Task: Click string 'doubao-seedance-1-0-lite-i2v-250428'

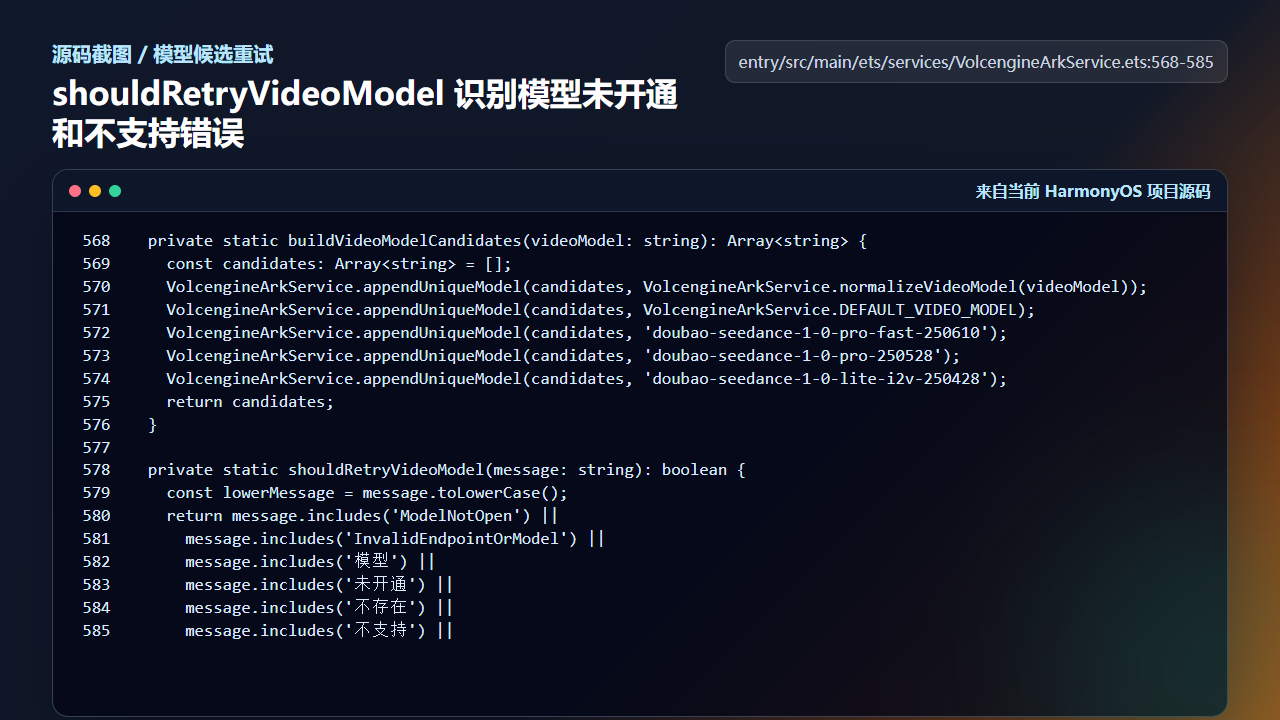Action: pos(816,379)
